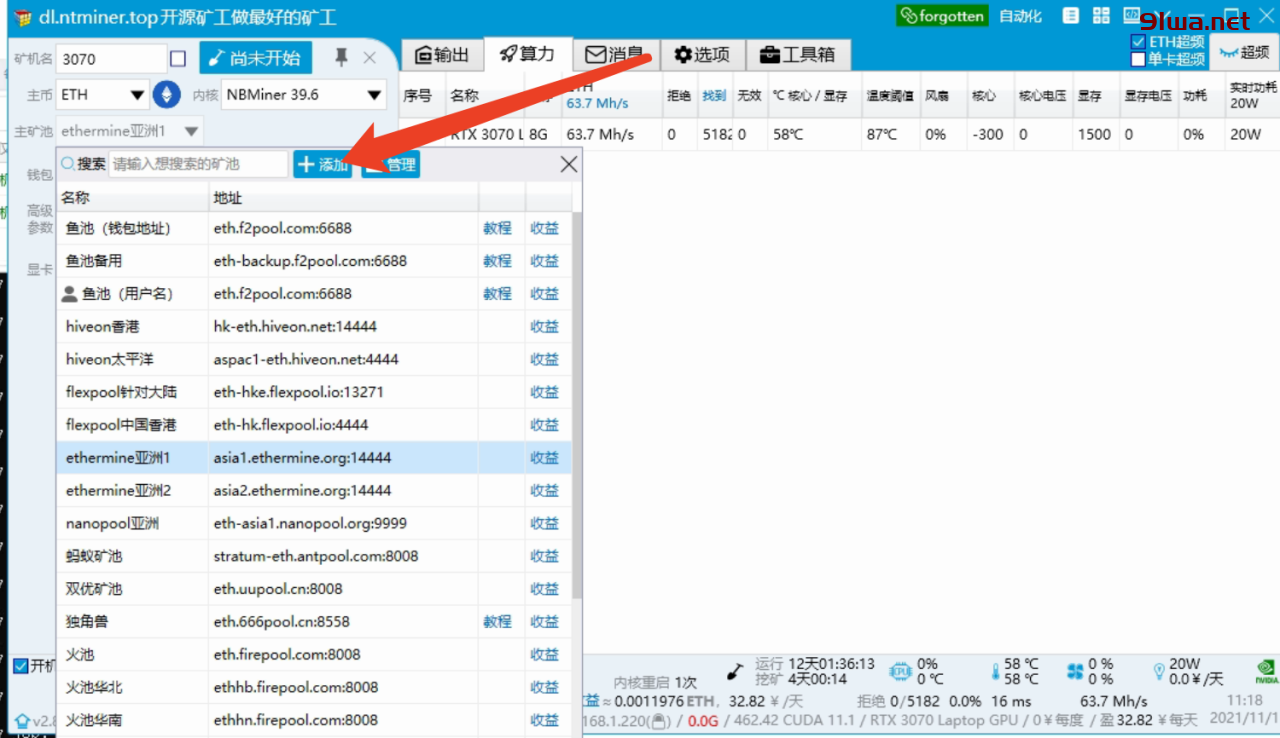
Task: Switch to the 工具箱 tab
Action: point(798,54)
